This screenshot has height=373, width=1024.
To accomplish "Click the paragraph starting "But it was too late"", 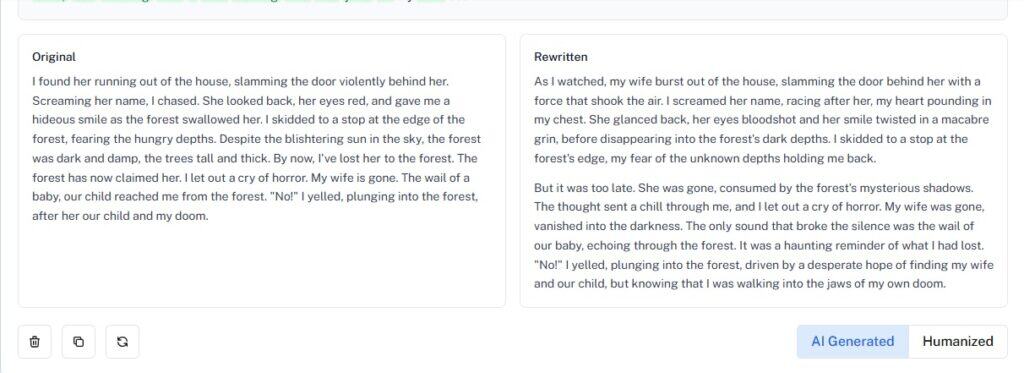I will 763,236.
